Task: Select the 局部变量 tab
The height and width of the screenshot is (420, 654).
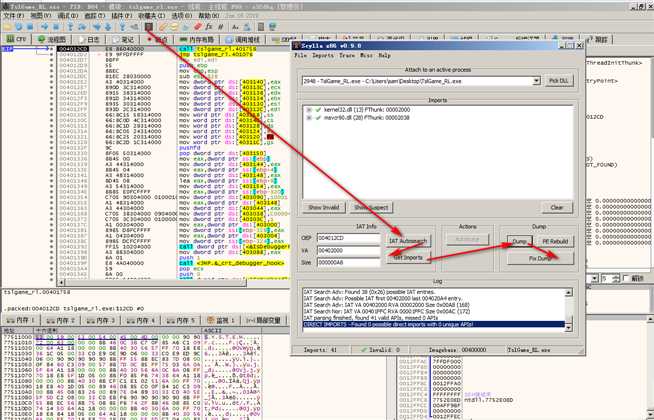Action: click(266, 320)
